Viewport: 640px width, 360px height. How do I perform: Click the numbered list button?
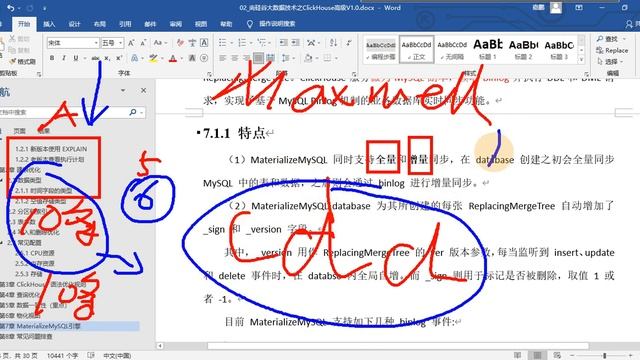[242, 42]
